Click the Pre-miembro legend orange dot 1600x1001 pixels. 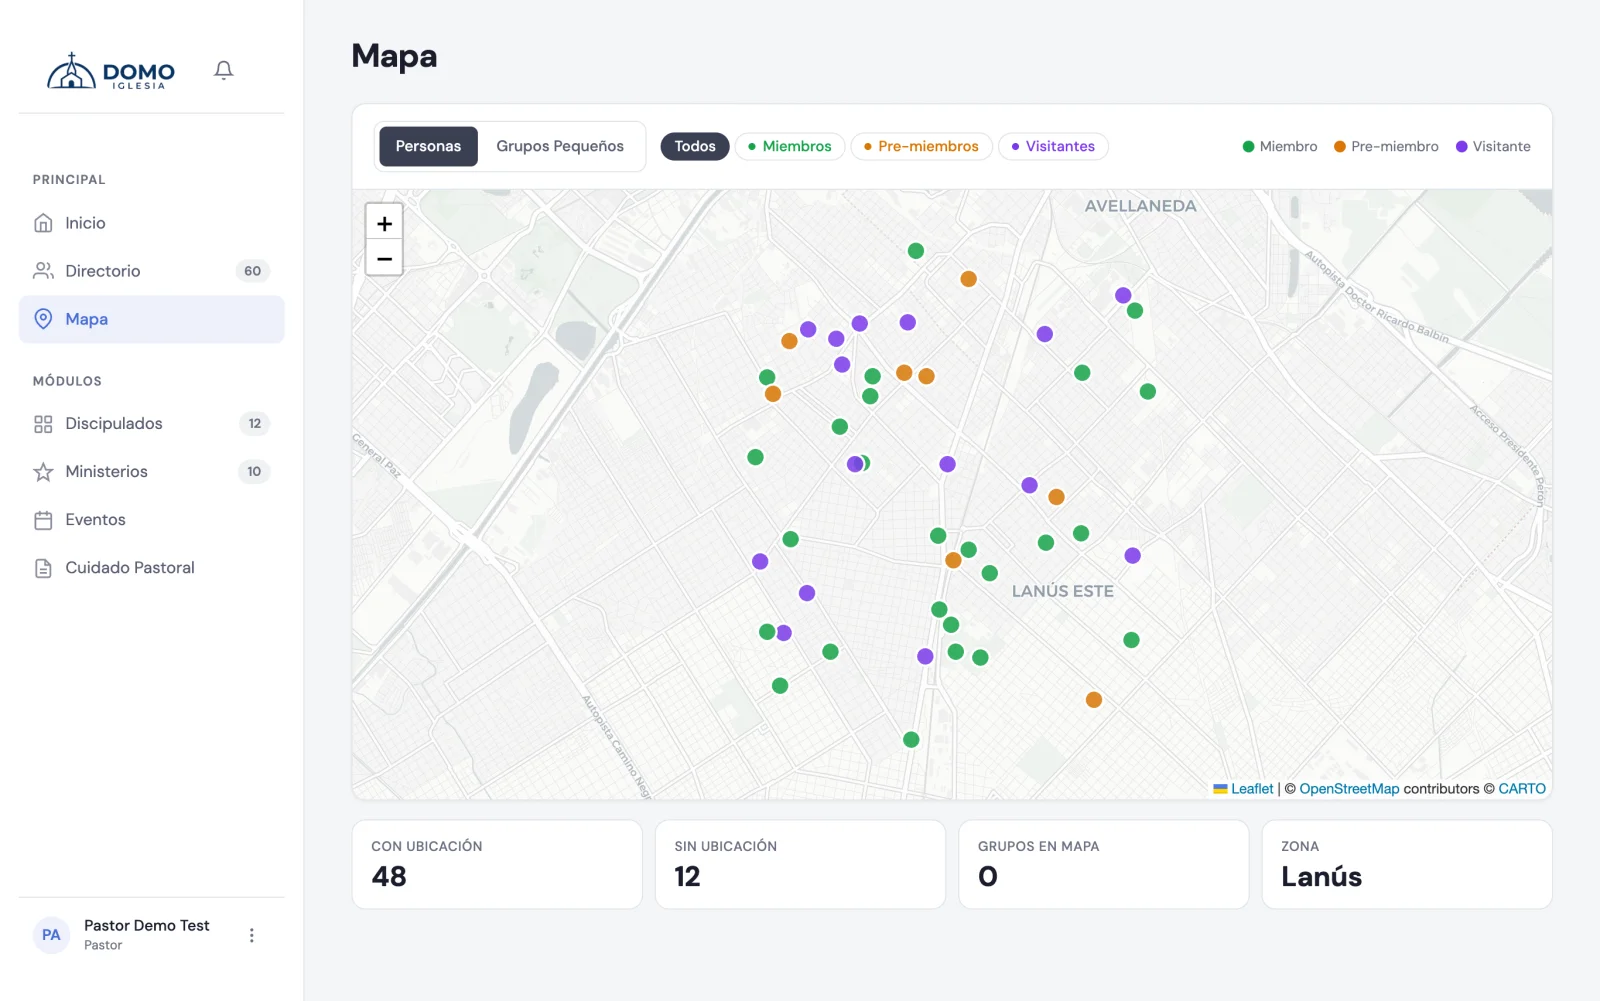[1340, 147]
